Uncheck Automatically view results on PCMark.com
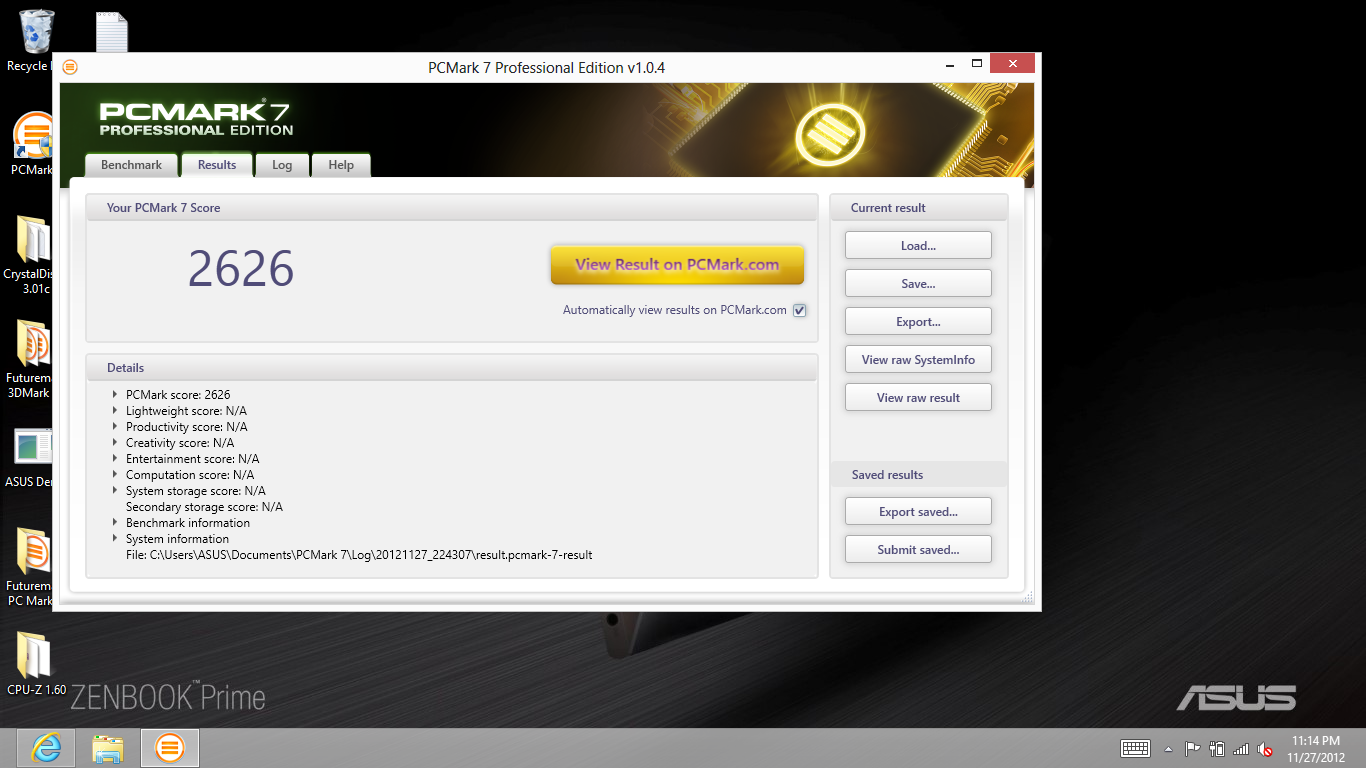 [799, 310]
